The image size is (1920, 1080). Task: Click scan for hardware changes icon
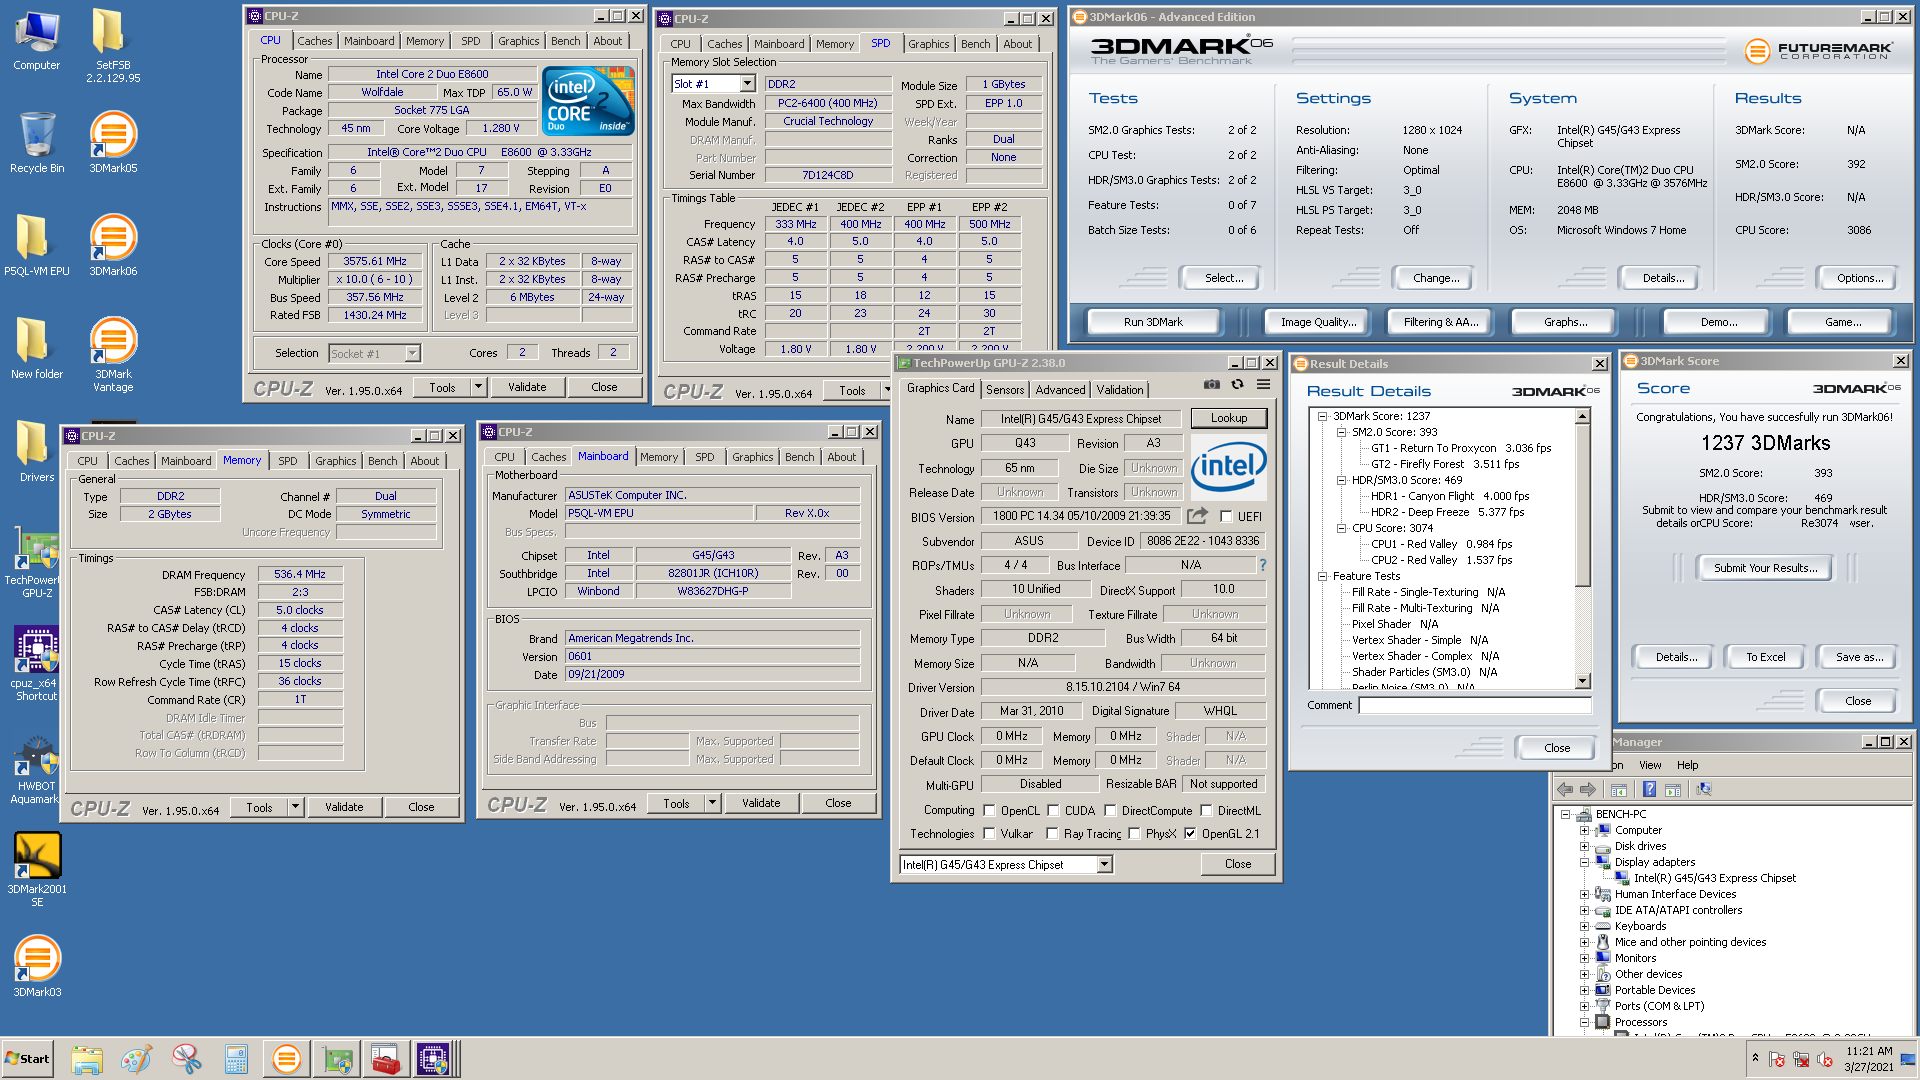(x=1703, y=789)
